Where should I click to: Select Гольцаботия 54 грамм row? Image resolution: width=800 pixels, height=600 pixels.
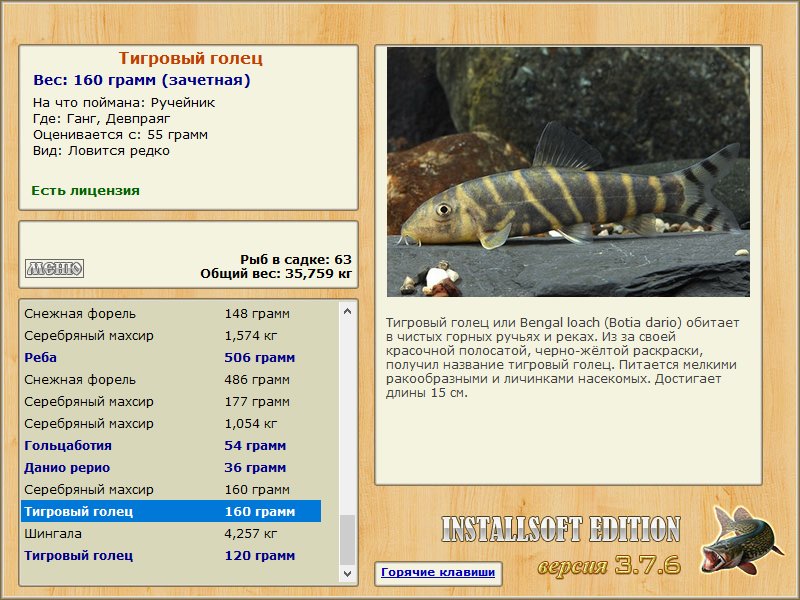pos(171,445)
